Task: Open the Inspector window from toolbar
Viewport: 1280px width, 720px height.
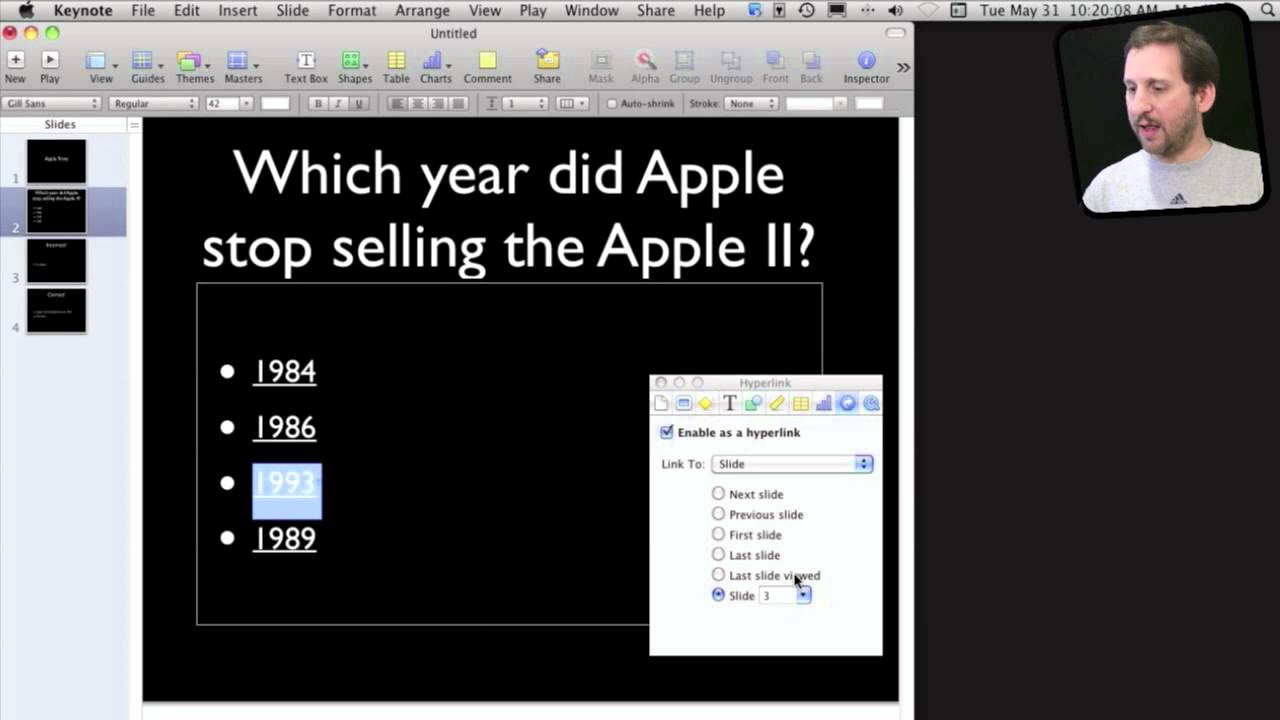Action: coord(866,67)
